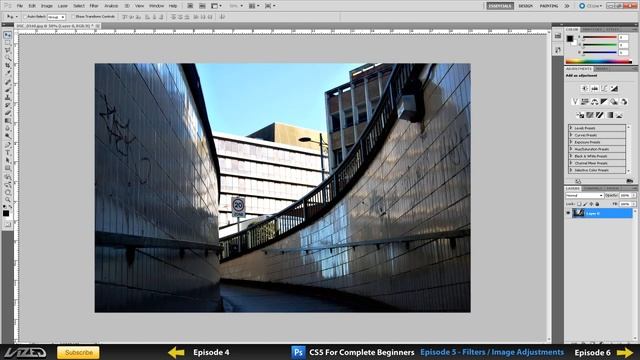Screen dimensions: 640x360
Task: Add a Photo Filter adjustment
Action: coord(614,101)
